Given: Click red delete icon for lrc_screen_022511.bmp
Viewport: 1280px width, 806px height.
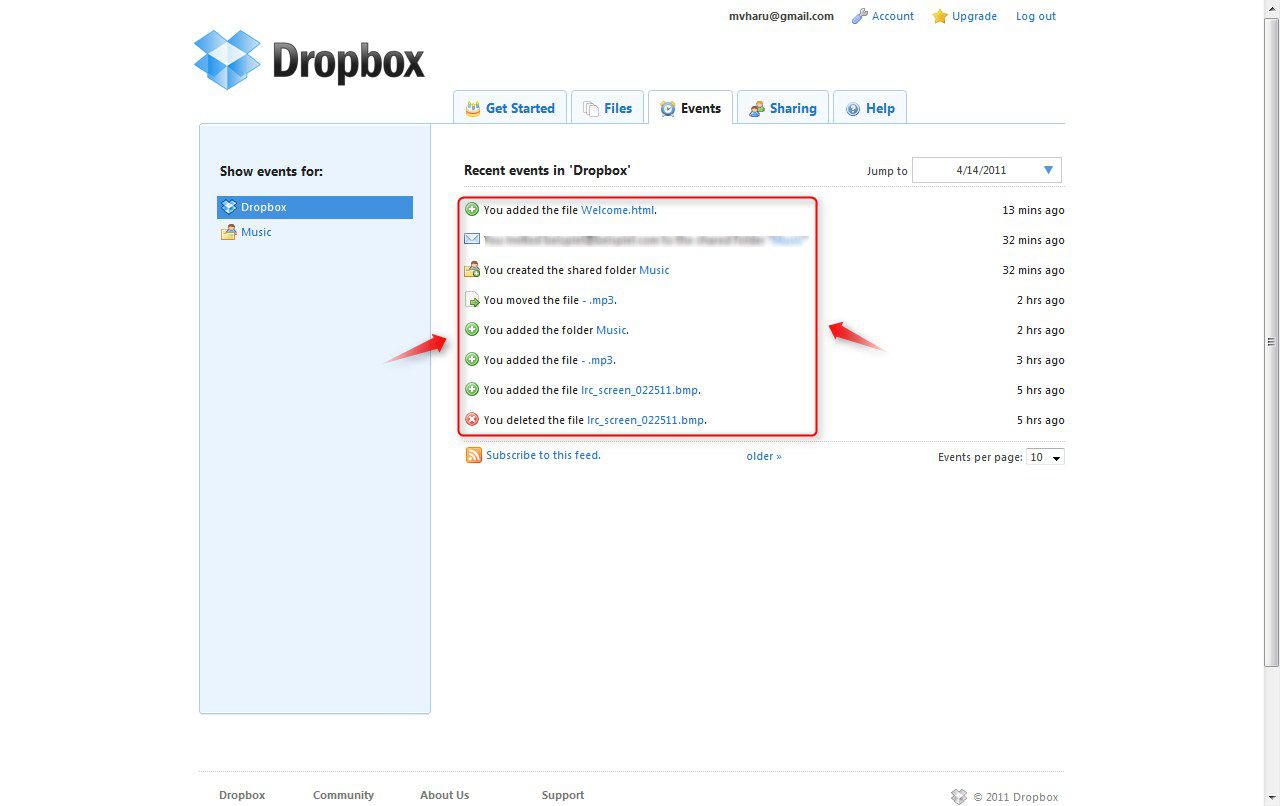Looking at the screenshot, I should [x=472, y=419].
